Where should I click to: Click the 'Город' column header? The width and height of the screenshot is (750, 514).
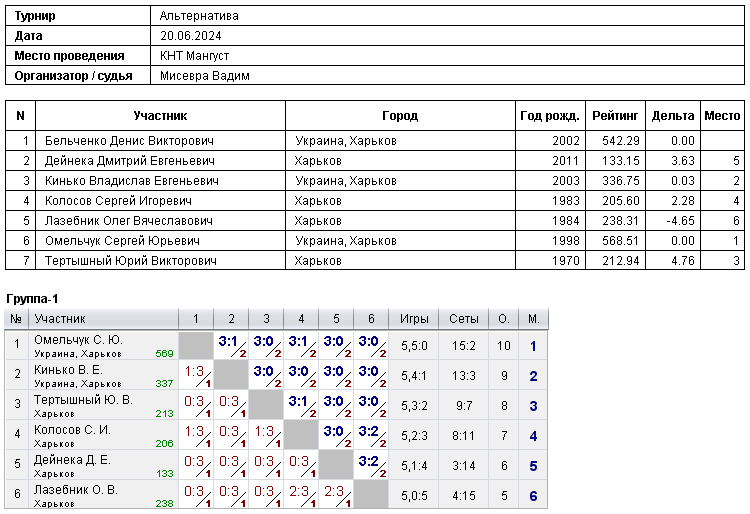[x=400, y=116]
